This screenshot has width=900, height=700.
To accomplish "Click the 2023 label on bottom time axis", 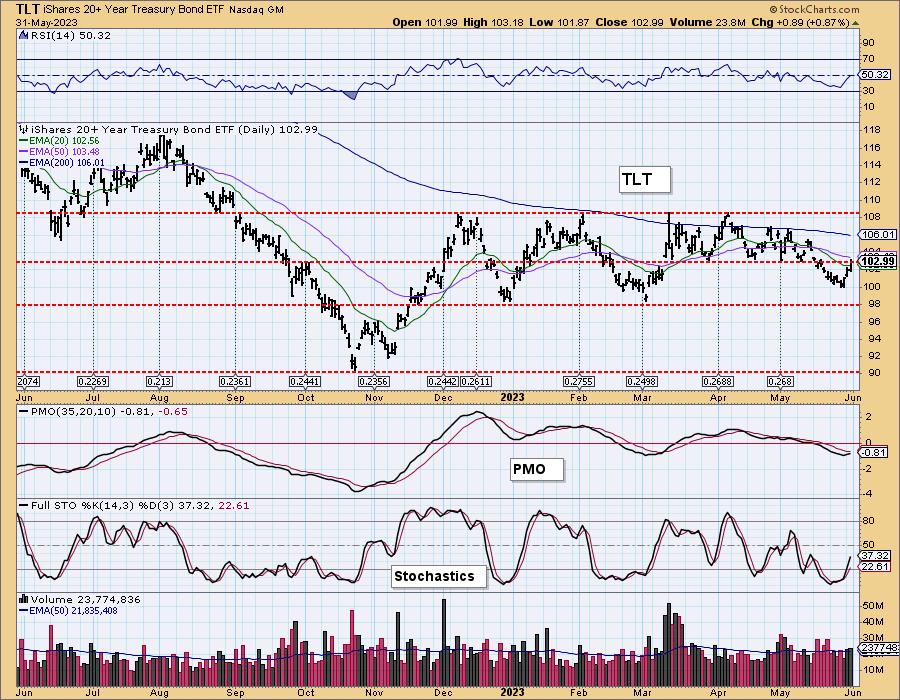I will click(512, 691).
